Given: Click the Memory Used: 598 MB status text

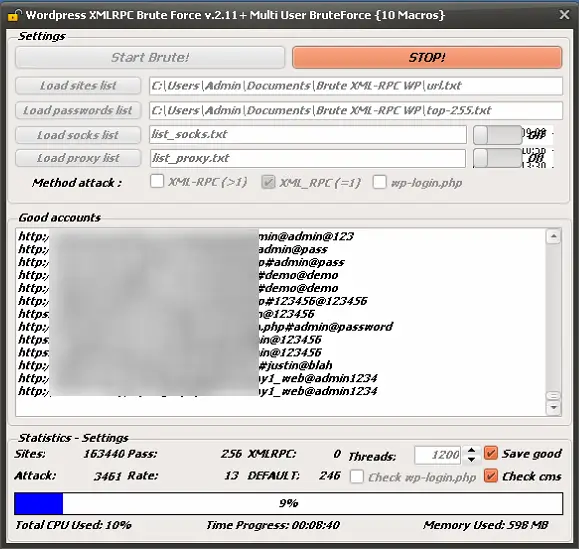Looking at the screenshot, I should 486,525.
